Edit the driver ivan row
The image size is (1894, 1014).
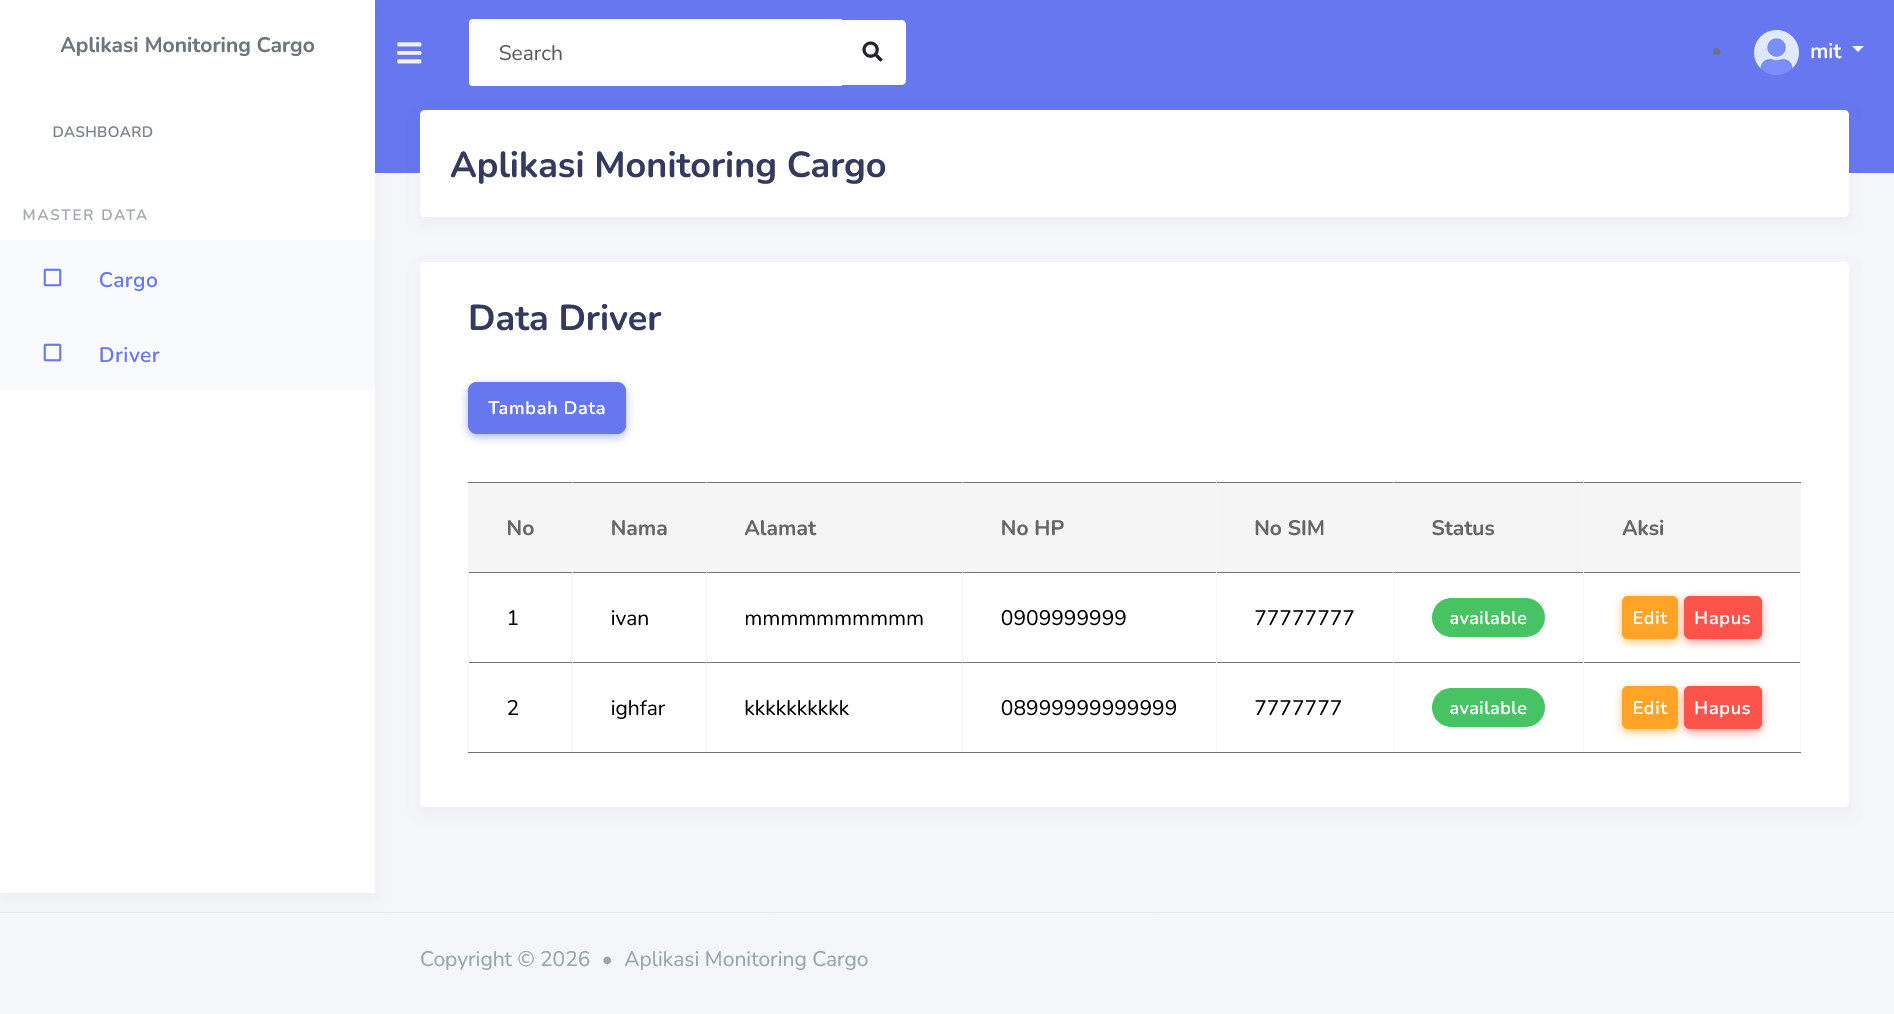click(1649, 618)
